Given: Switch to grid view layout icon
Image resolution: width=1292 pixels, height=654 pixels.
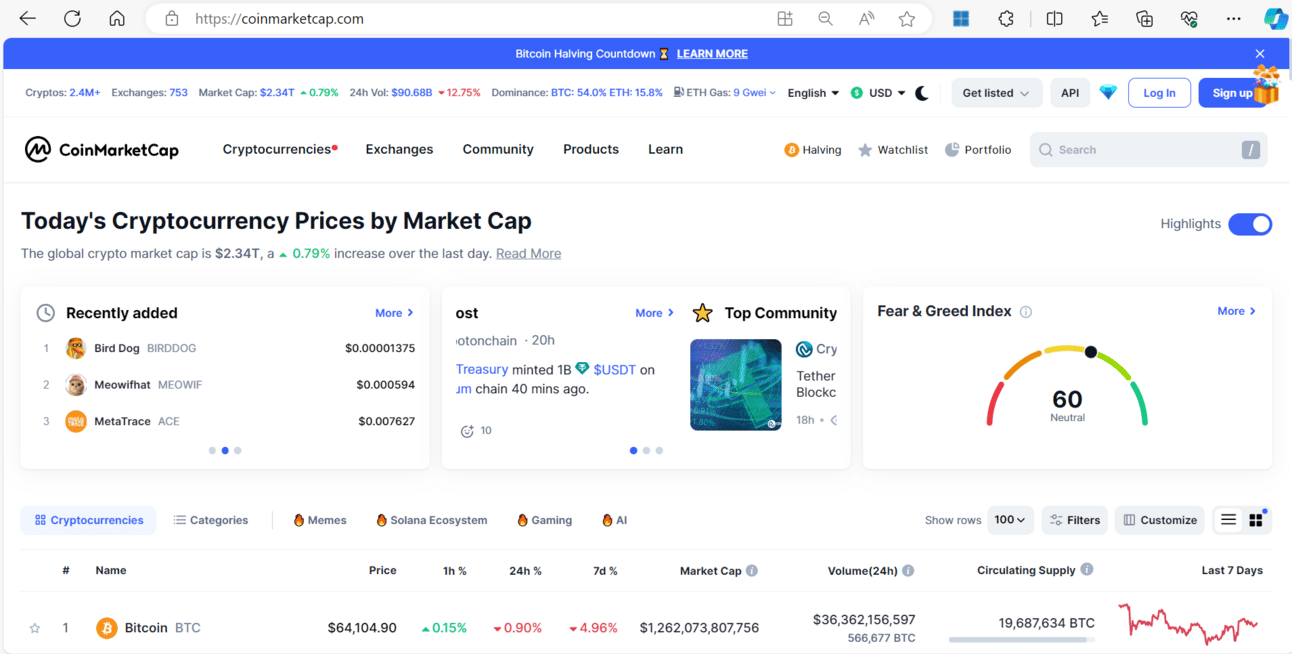Looking at the screenshot, I should click(1256, 520).
